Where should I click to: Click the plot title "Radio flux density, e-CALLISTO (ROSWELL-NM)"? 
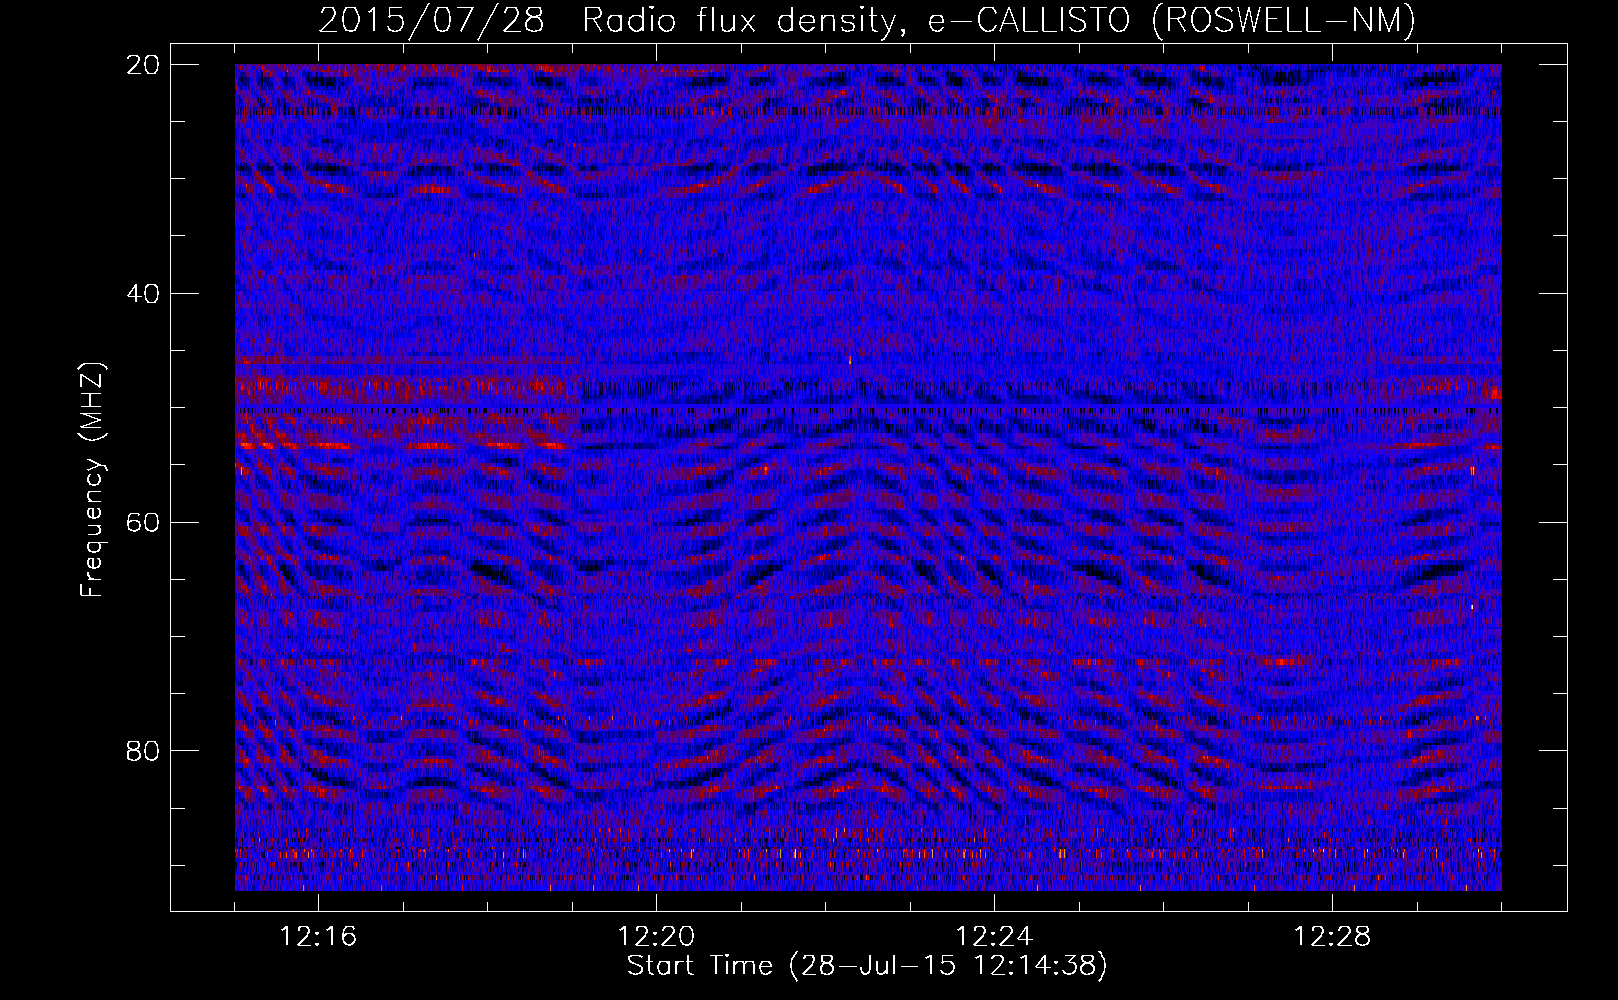click(x=999, y=20)
